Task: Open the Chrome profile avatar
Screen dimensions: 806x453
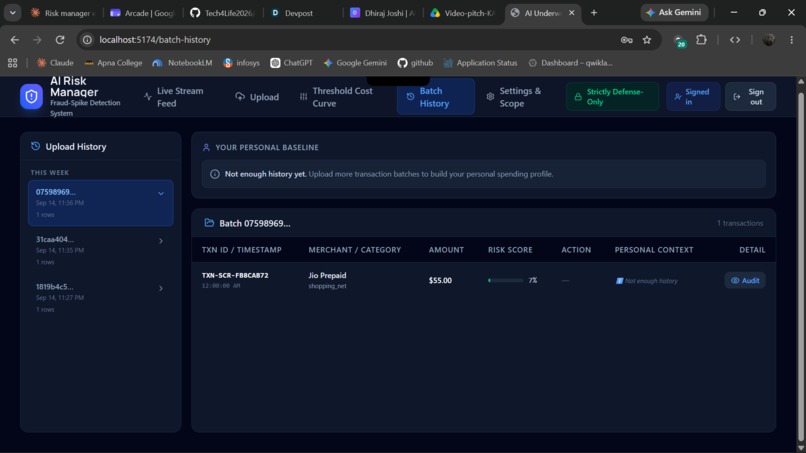Action: tap(768, 40)
